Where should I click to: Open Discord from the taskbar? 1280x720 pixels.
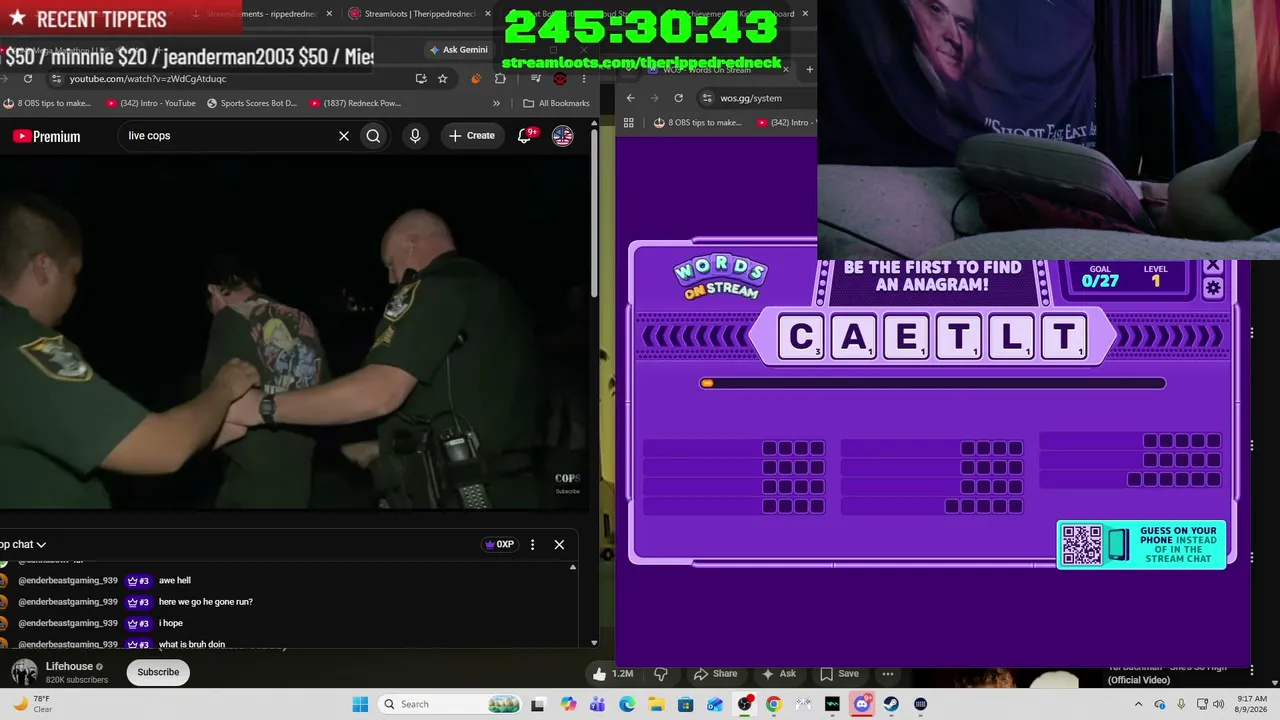point(861,704)
